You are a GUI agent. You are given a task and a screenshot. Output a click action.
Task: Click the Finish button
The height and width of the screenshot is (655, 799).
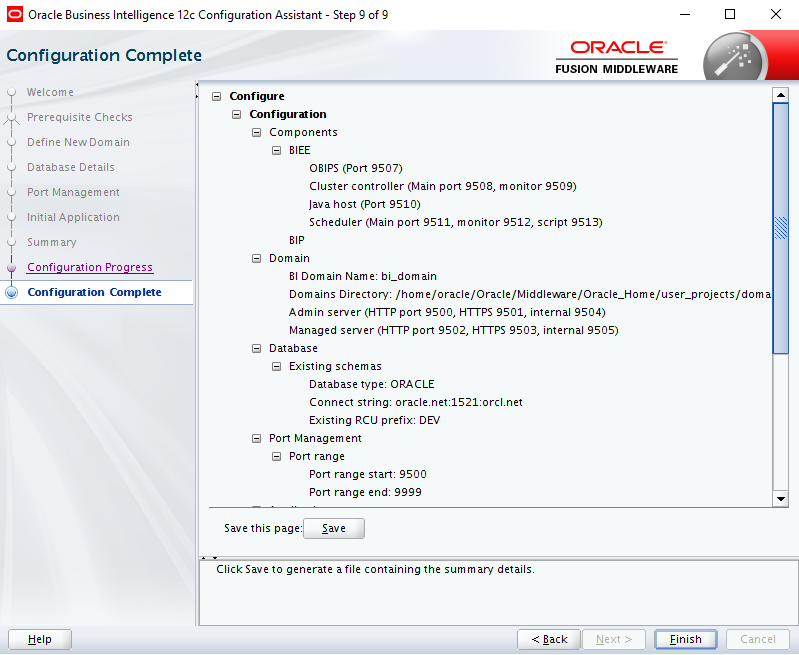point(686,639)
